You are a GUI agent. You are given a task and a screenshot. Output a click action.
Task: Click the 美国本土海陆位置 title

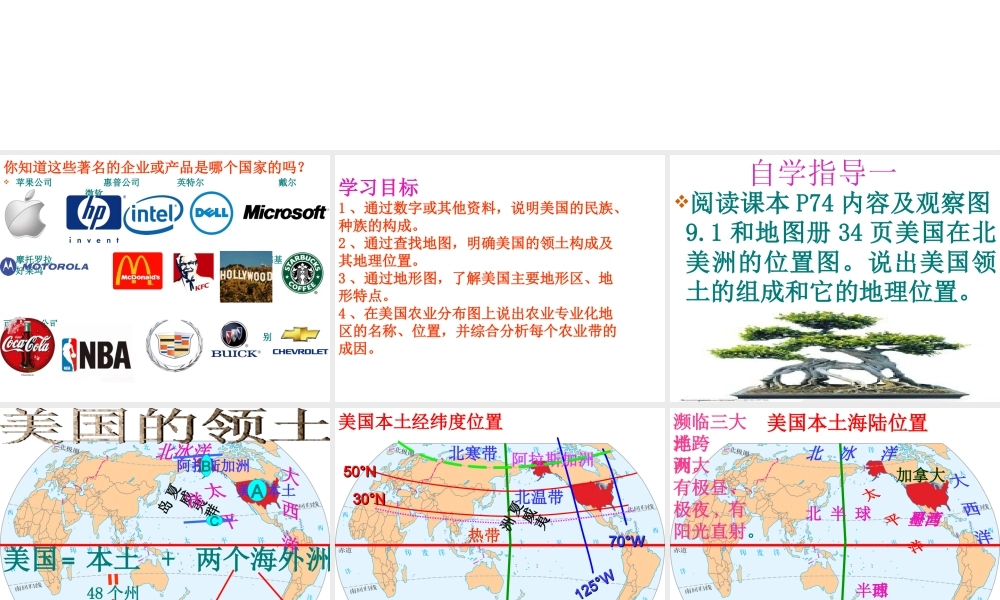pyautogui.click(x=847, y=422)
